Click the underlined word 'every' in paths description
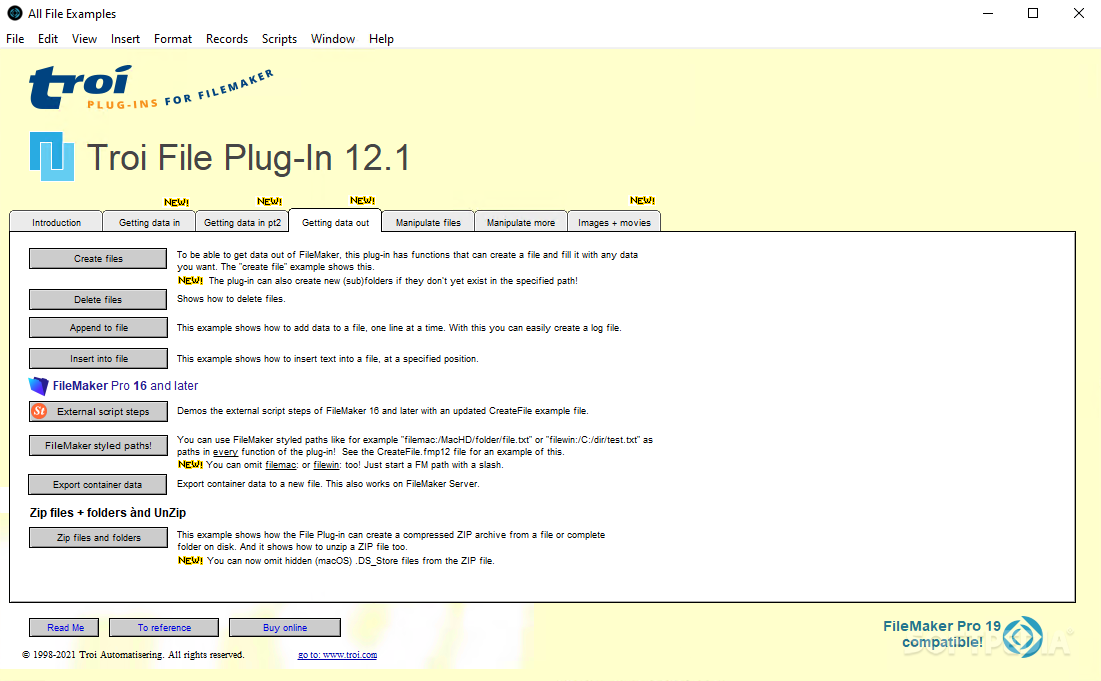The height and width of the screenshot is (681, 1101). coord(225,452)
